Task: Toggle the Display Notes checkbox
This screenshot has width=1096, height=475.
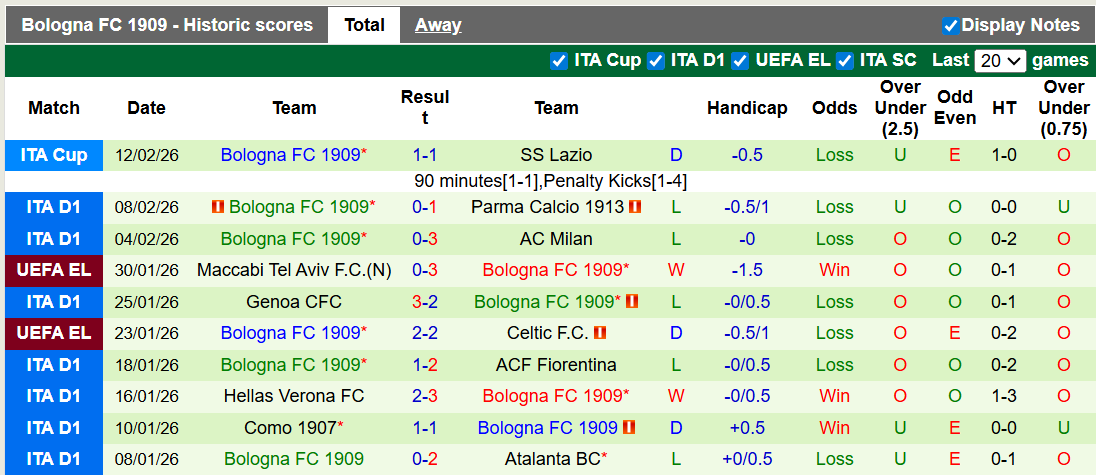Action: [951, 26]
